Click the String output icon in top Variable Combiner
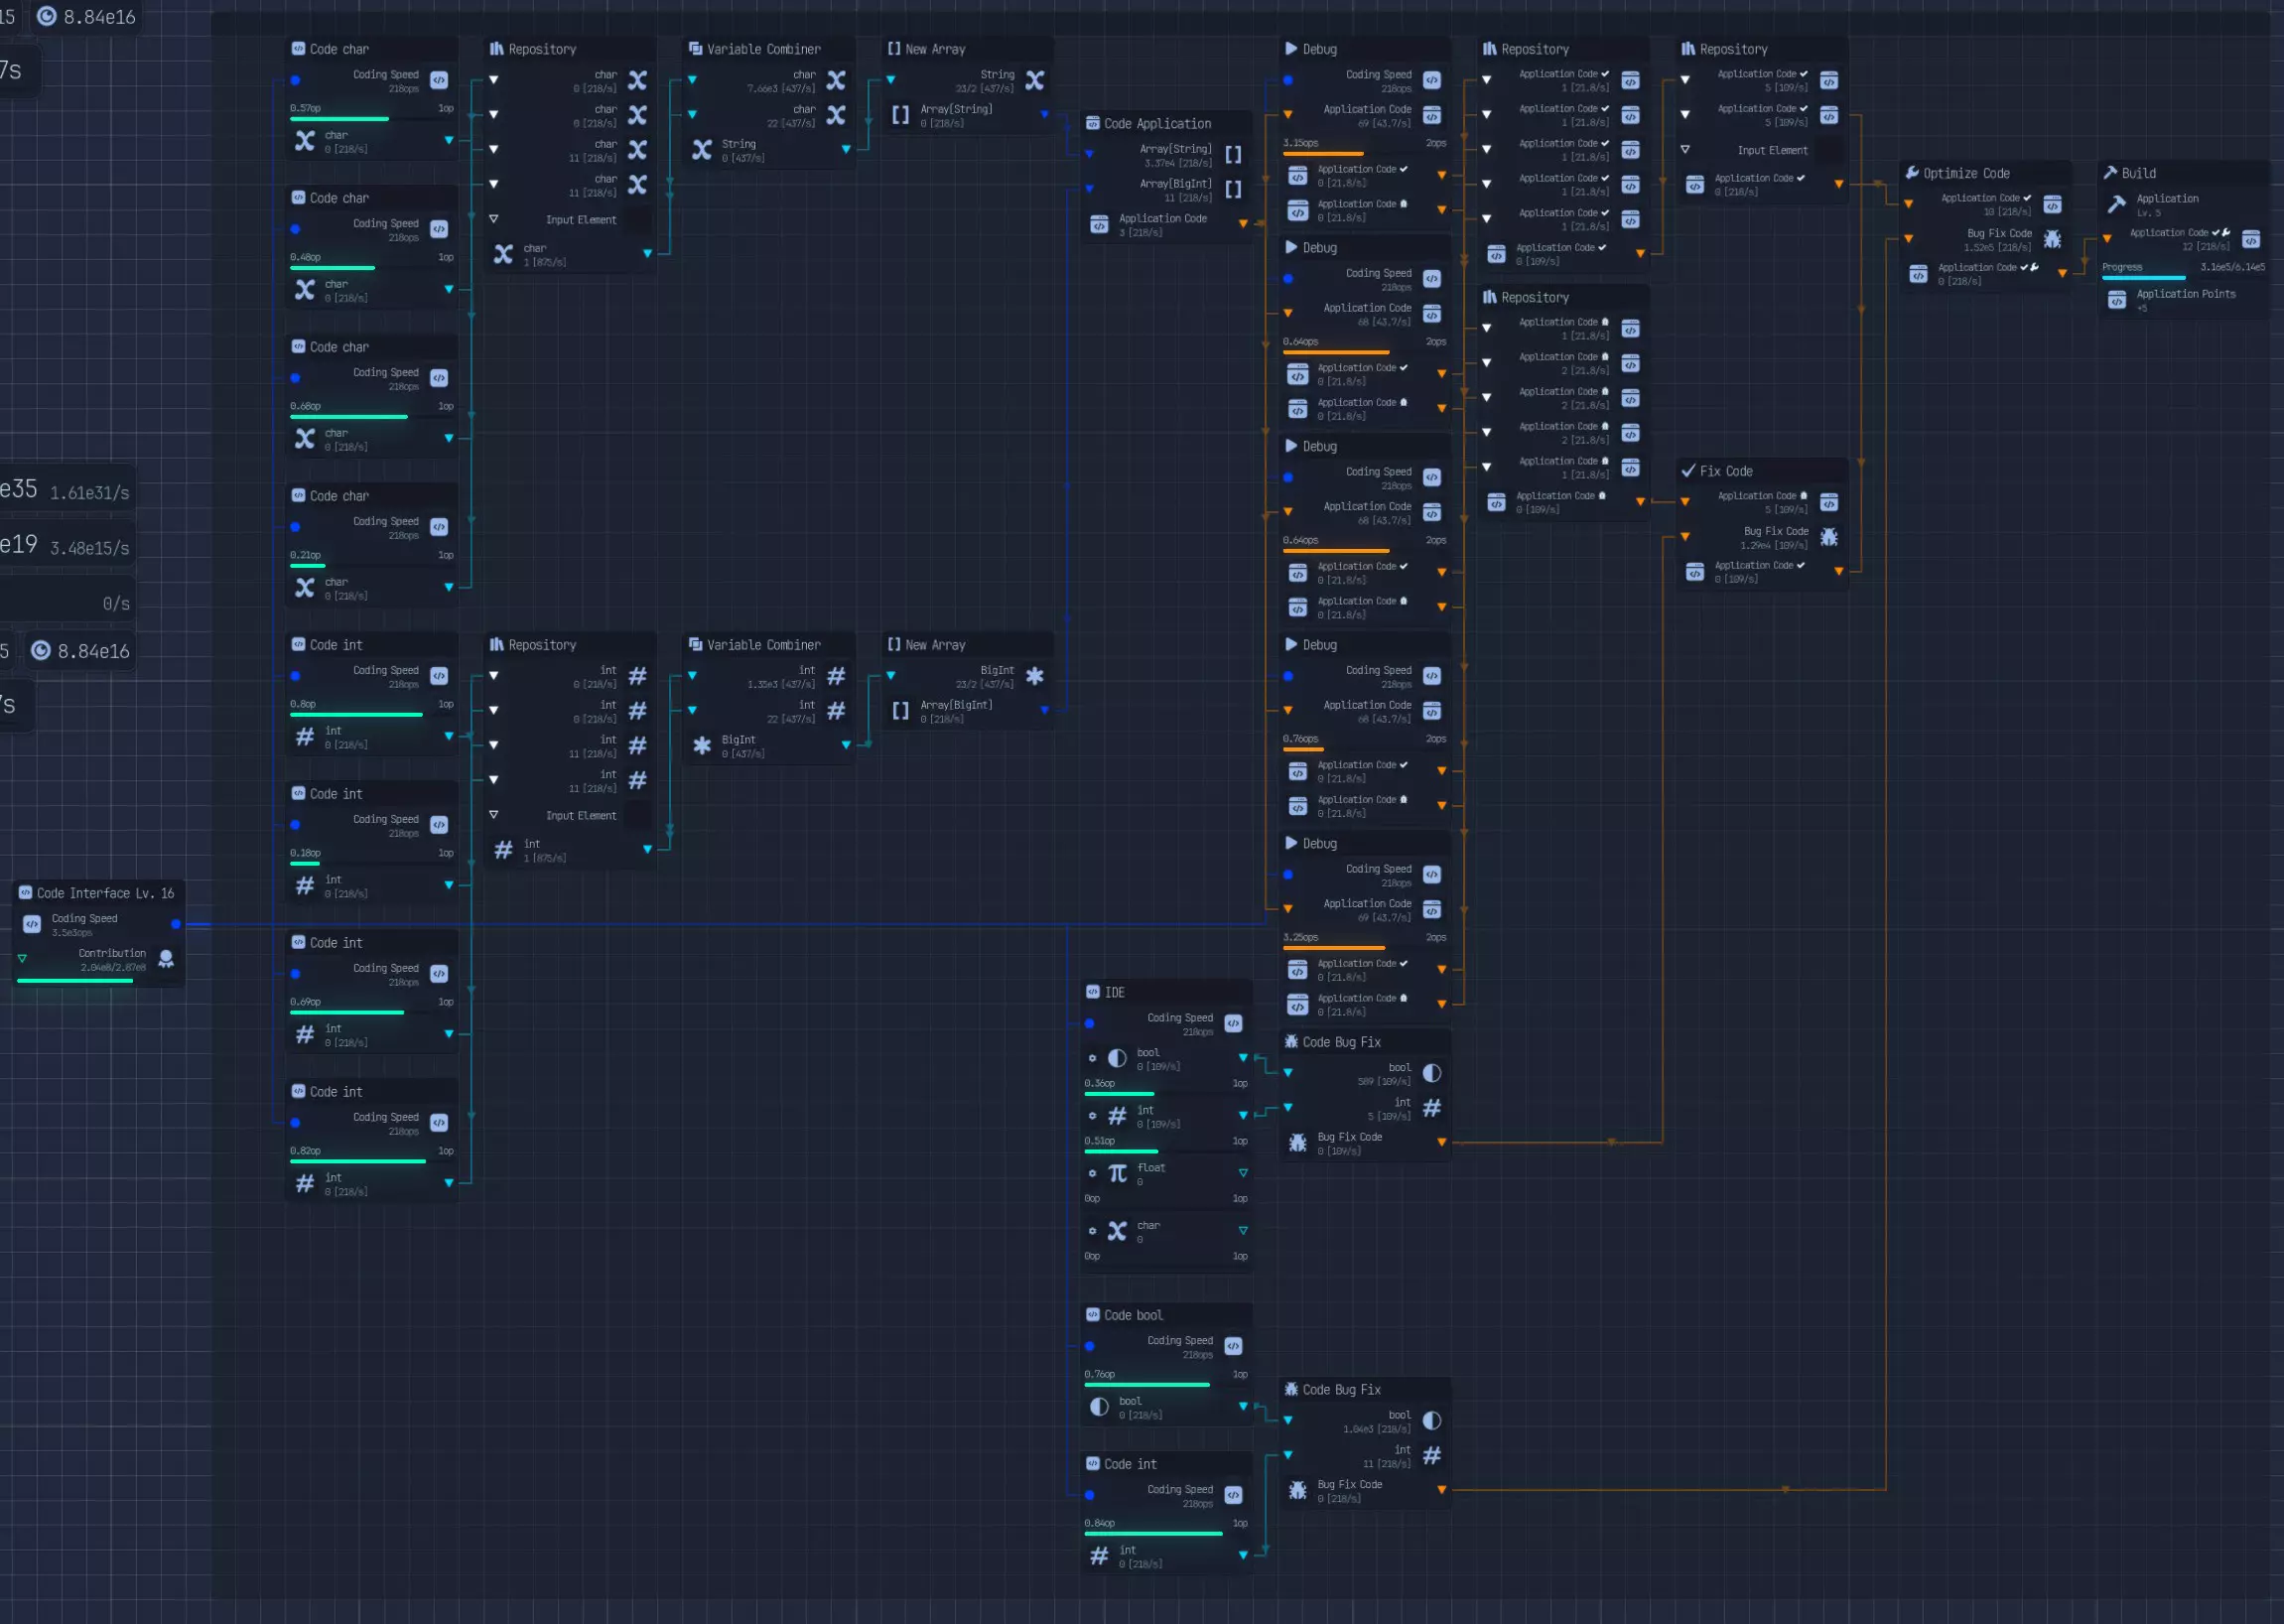 click(702, 150)
